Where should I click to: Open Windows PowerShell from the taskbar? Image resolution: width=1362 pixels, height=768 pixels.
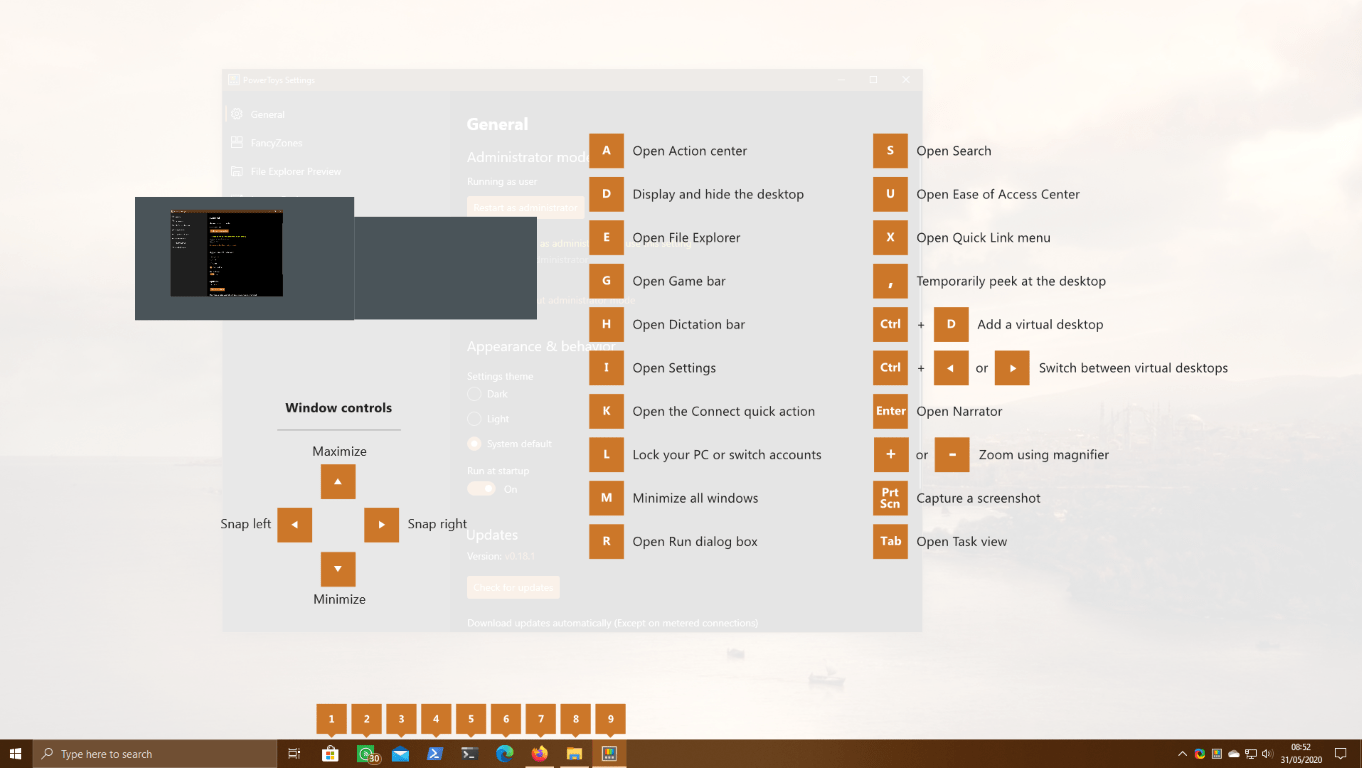434,753
